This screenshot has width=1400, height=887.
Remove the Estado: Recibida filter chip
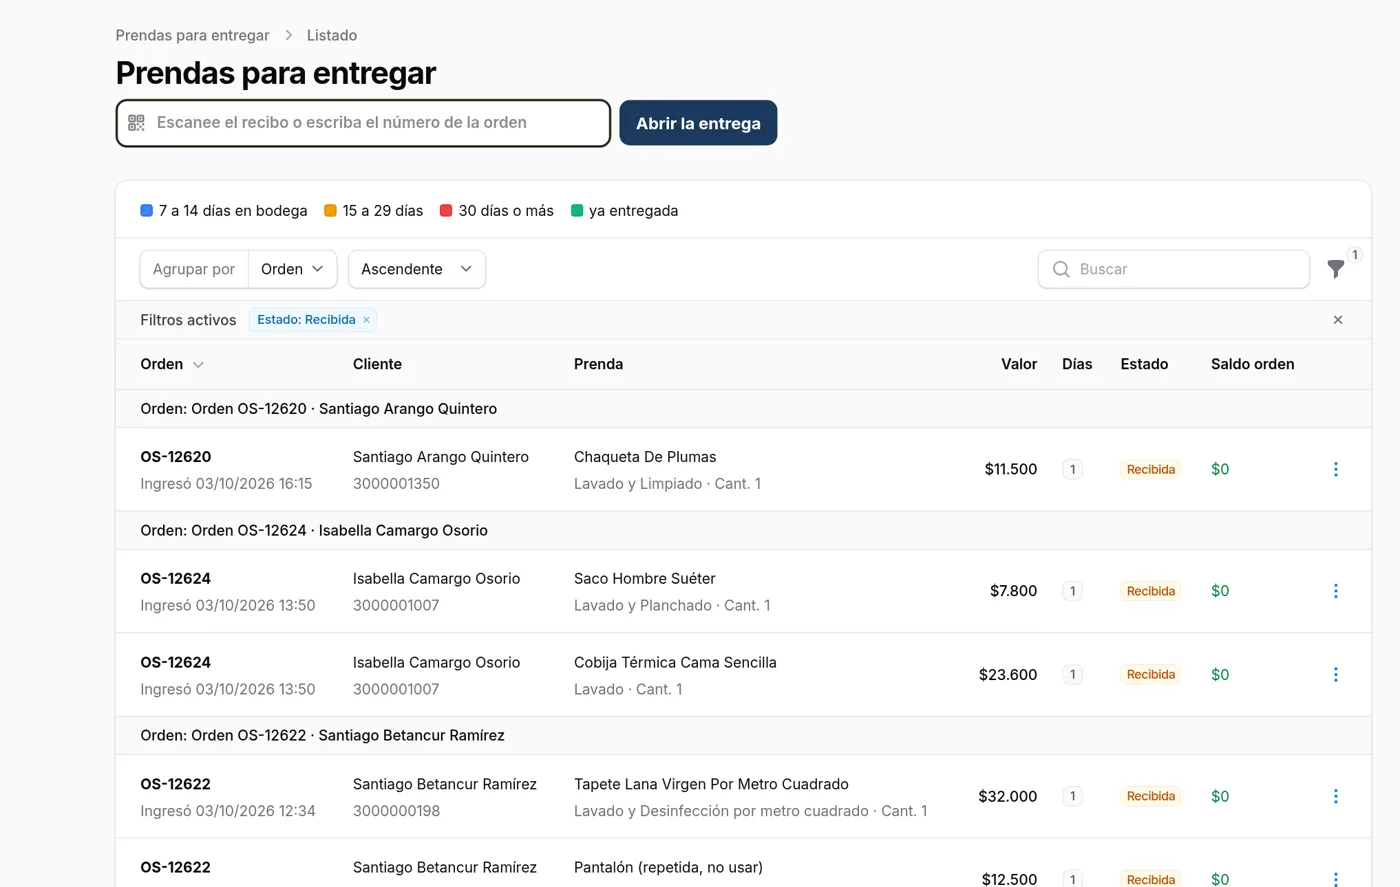click(366, 320)
